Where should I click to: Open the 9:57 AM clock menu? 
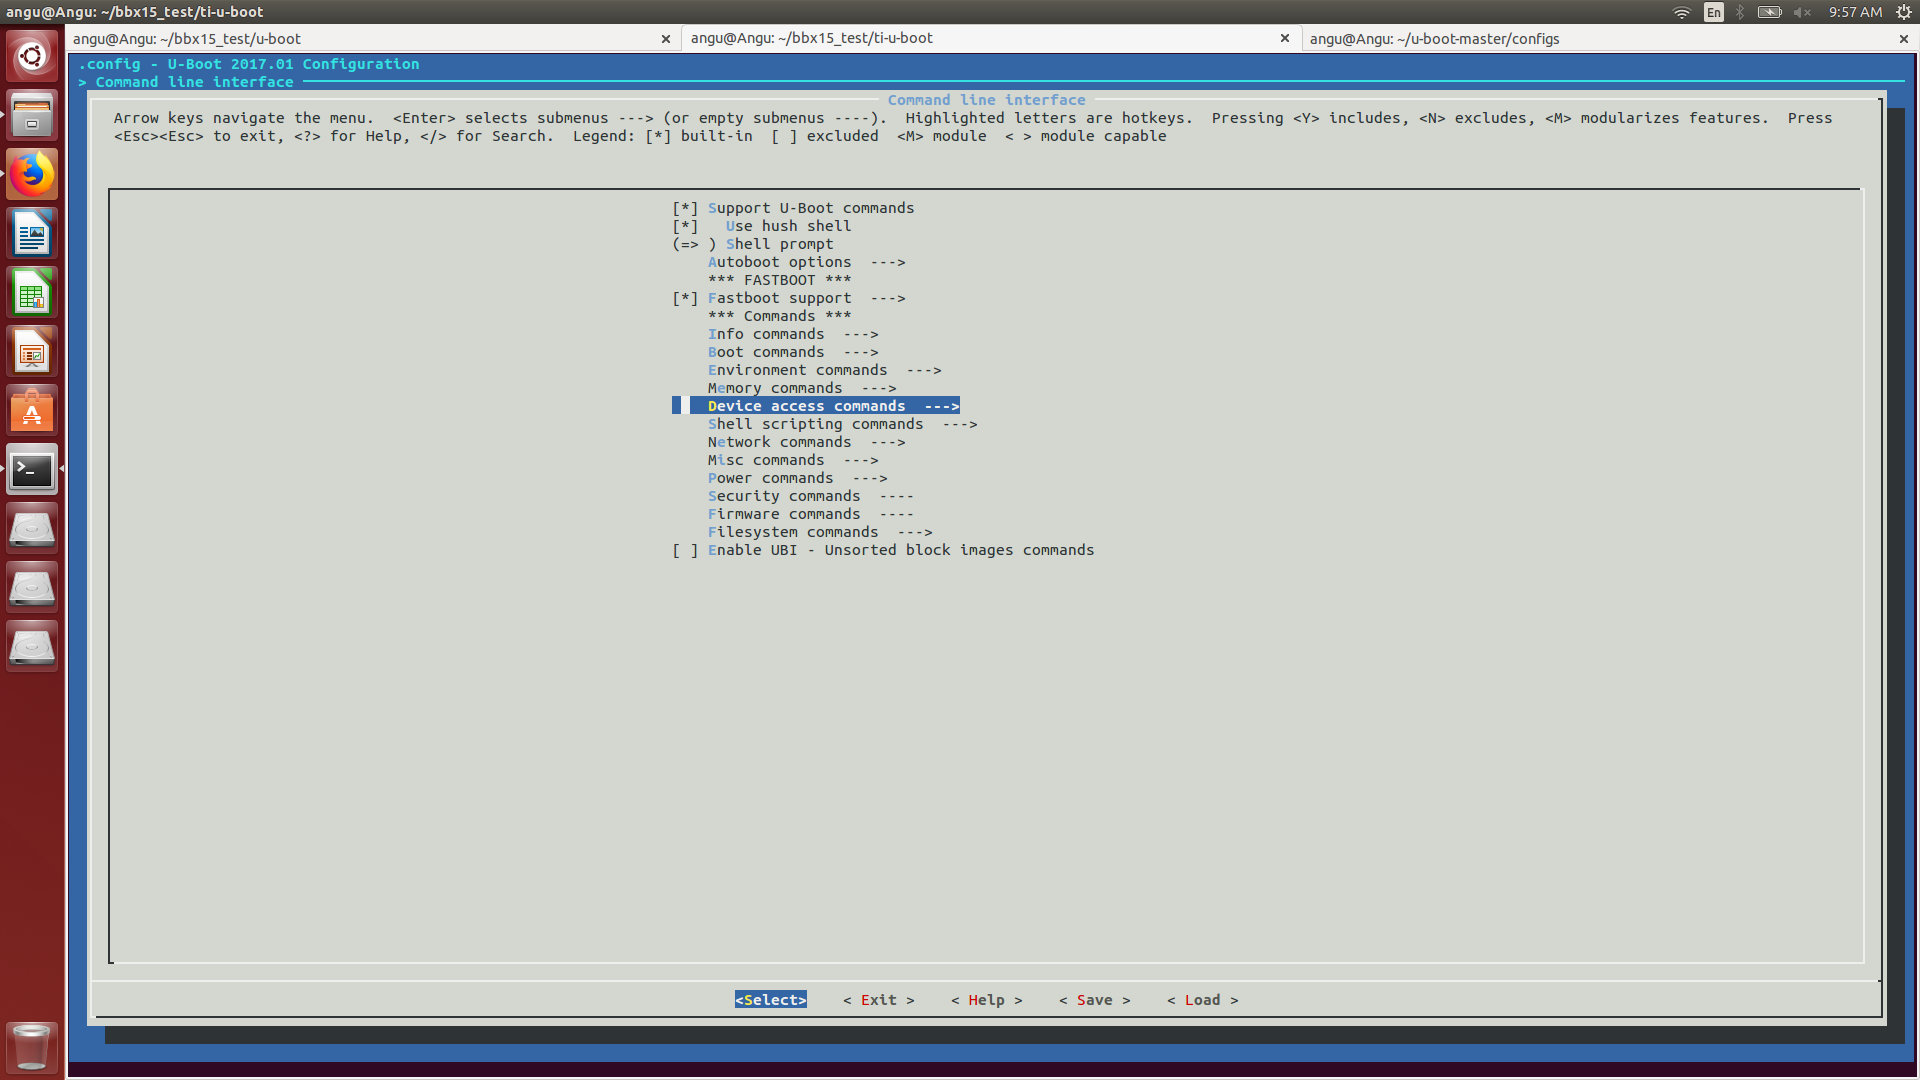1855,12
